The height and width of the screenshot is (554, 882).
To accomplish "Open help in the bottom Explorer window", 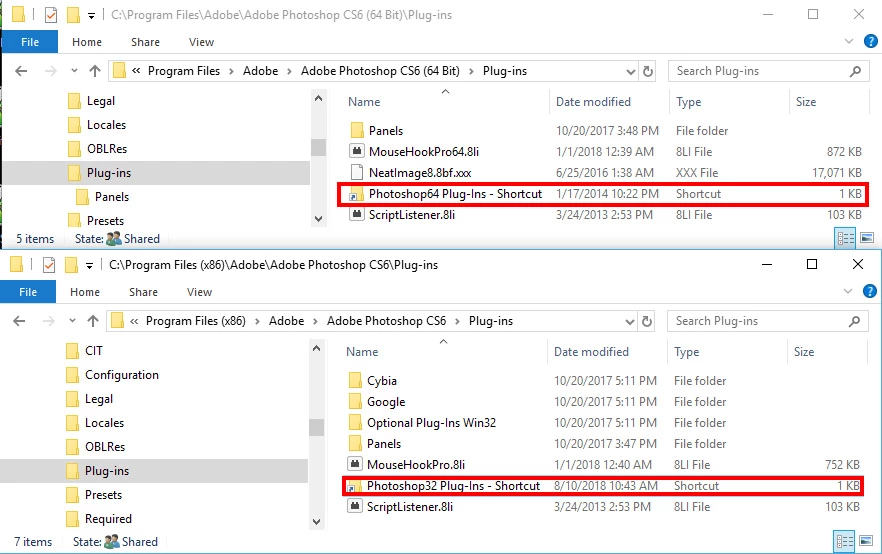I will (x=870, y=291).
